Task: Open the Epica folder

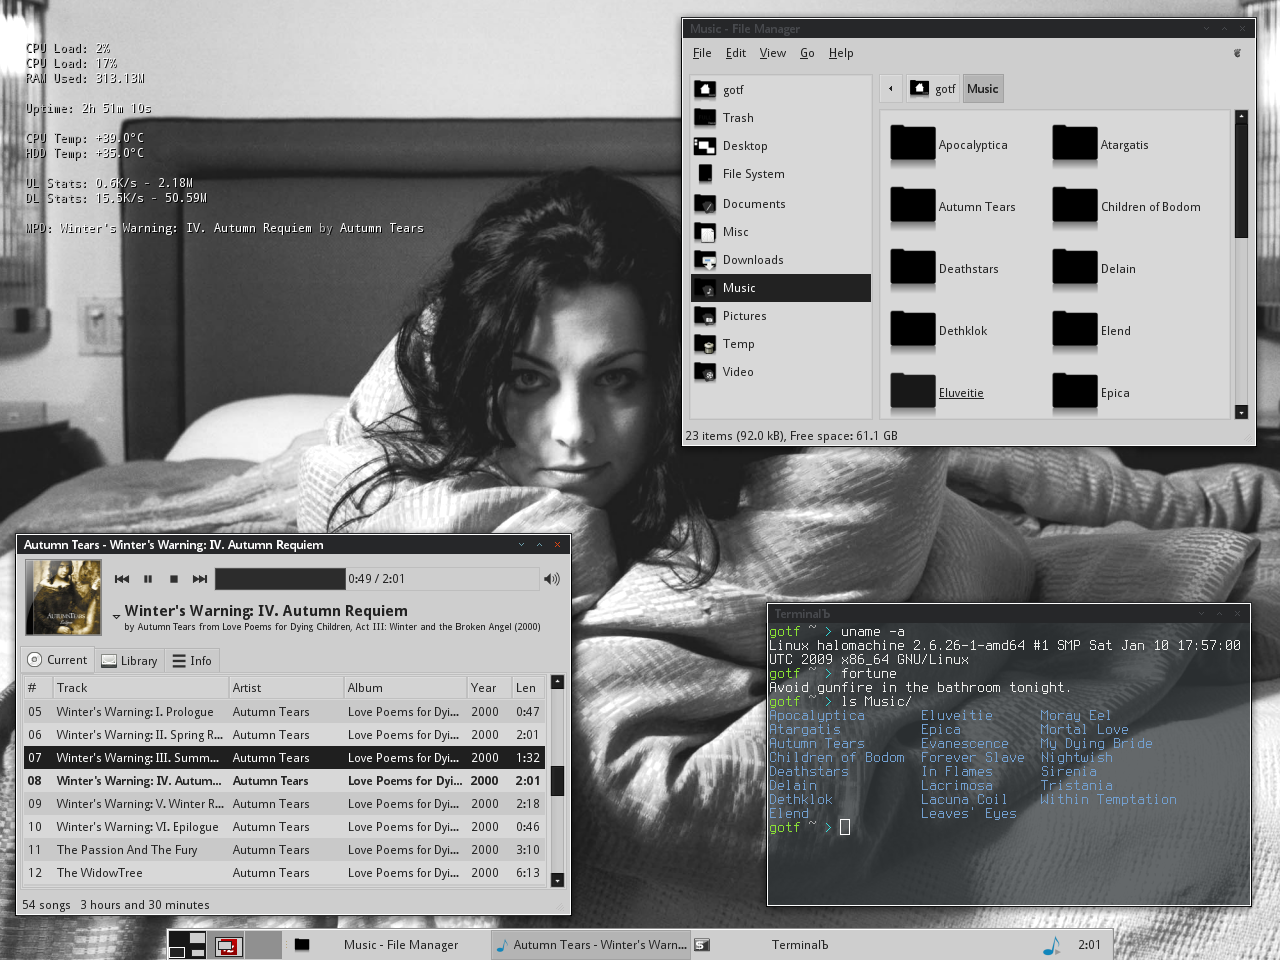Action: 1091,393
